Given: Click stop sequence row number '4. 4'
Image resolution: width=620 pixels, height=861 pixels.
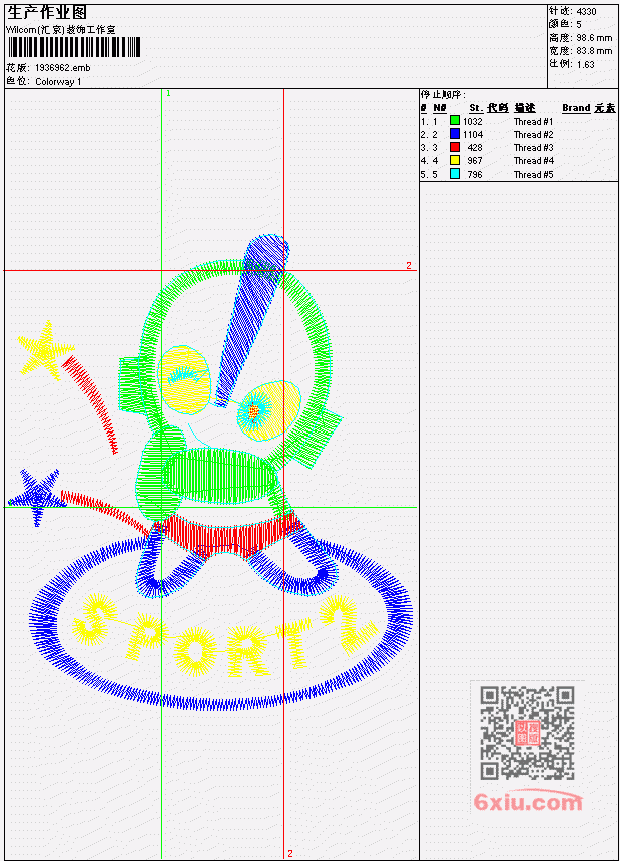Looking at the screenshot, I should coord(429,161).
